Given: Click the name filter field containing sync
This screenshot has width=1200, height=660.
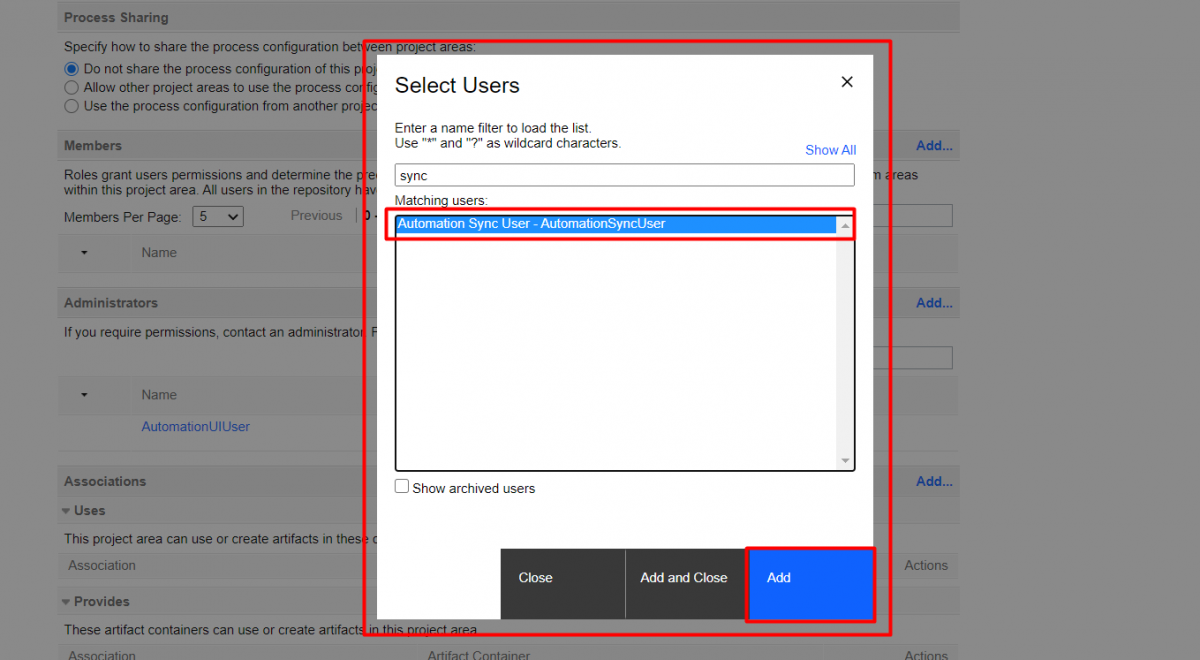Looking at the screenshot, I should (x=624, y=176).
